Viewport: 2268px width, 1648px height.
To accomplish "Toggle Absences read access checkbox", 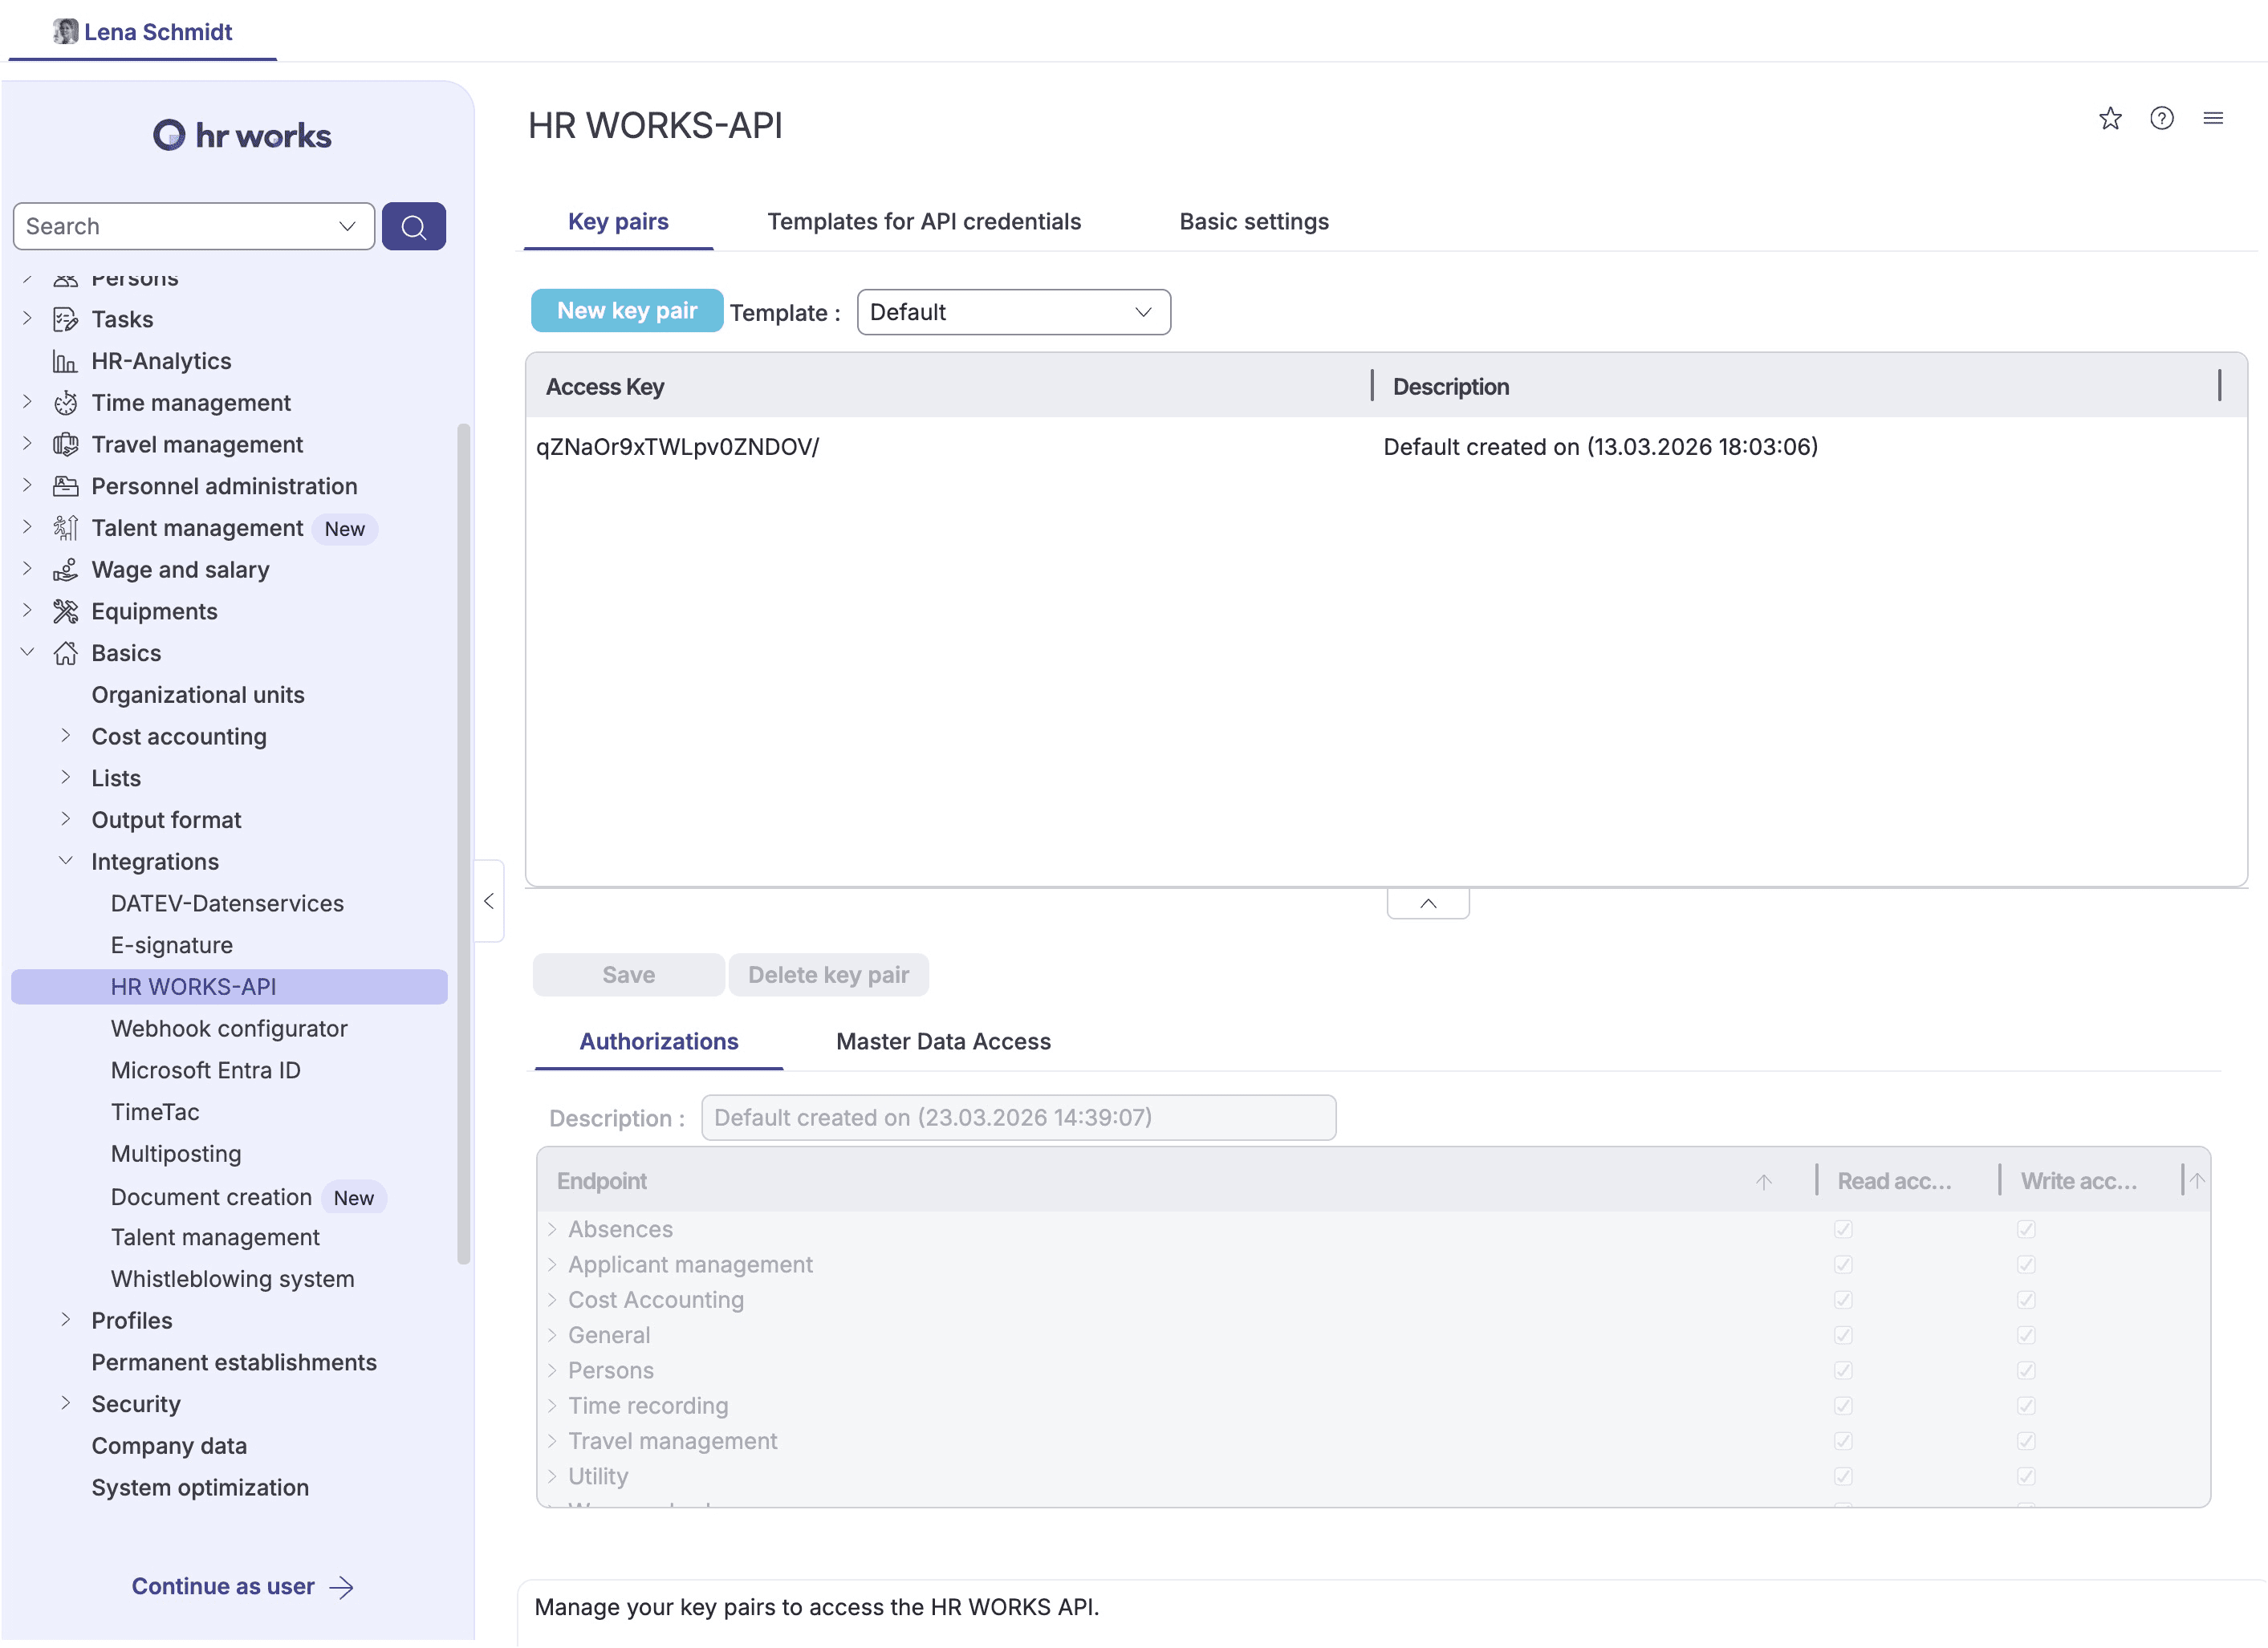I will (1843, 1230).
